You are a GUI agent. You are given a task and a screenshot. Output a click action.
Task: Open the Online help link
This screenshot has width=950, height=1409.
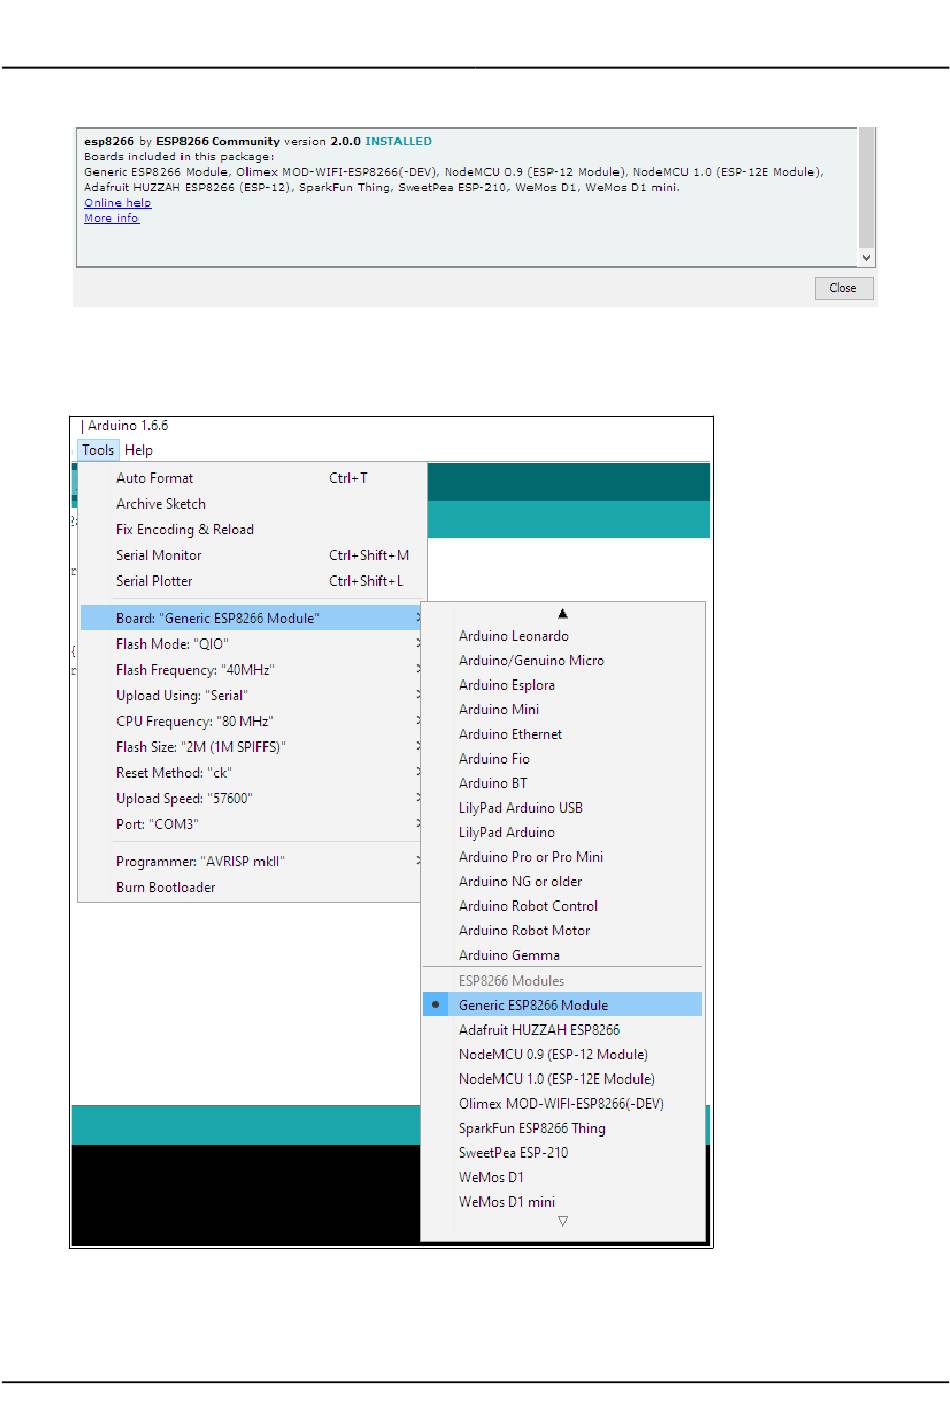point(117,203)
